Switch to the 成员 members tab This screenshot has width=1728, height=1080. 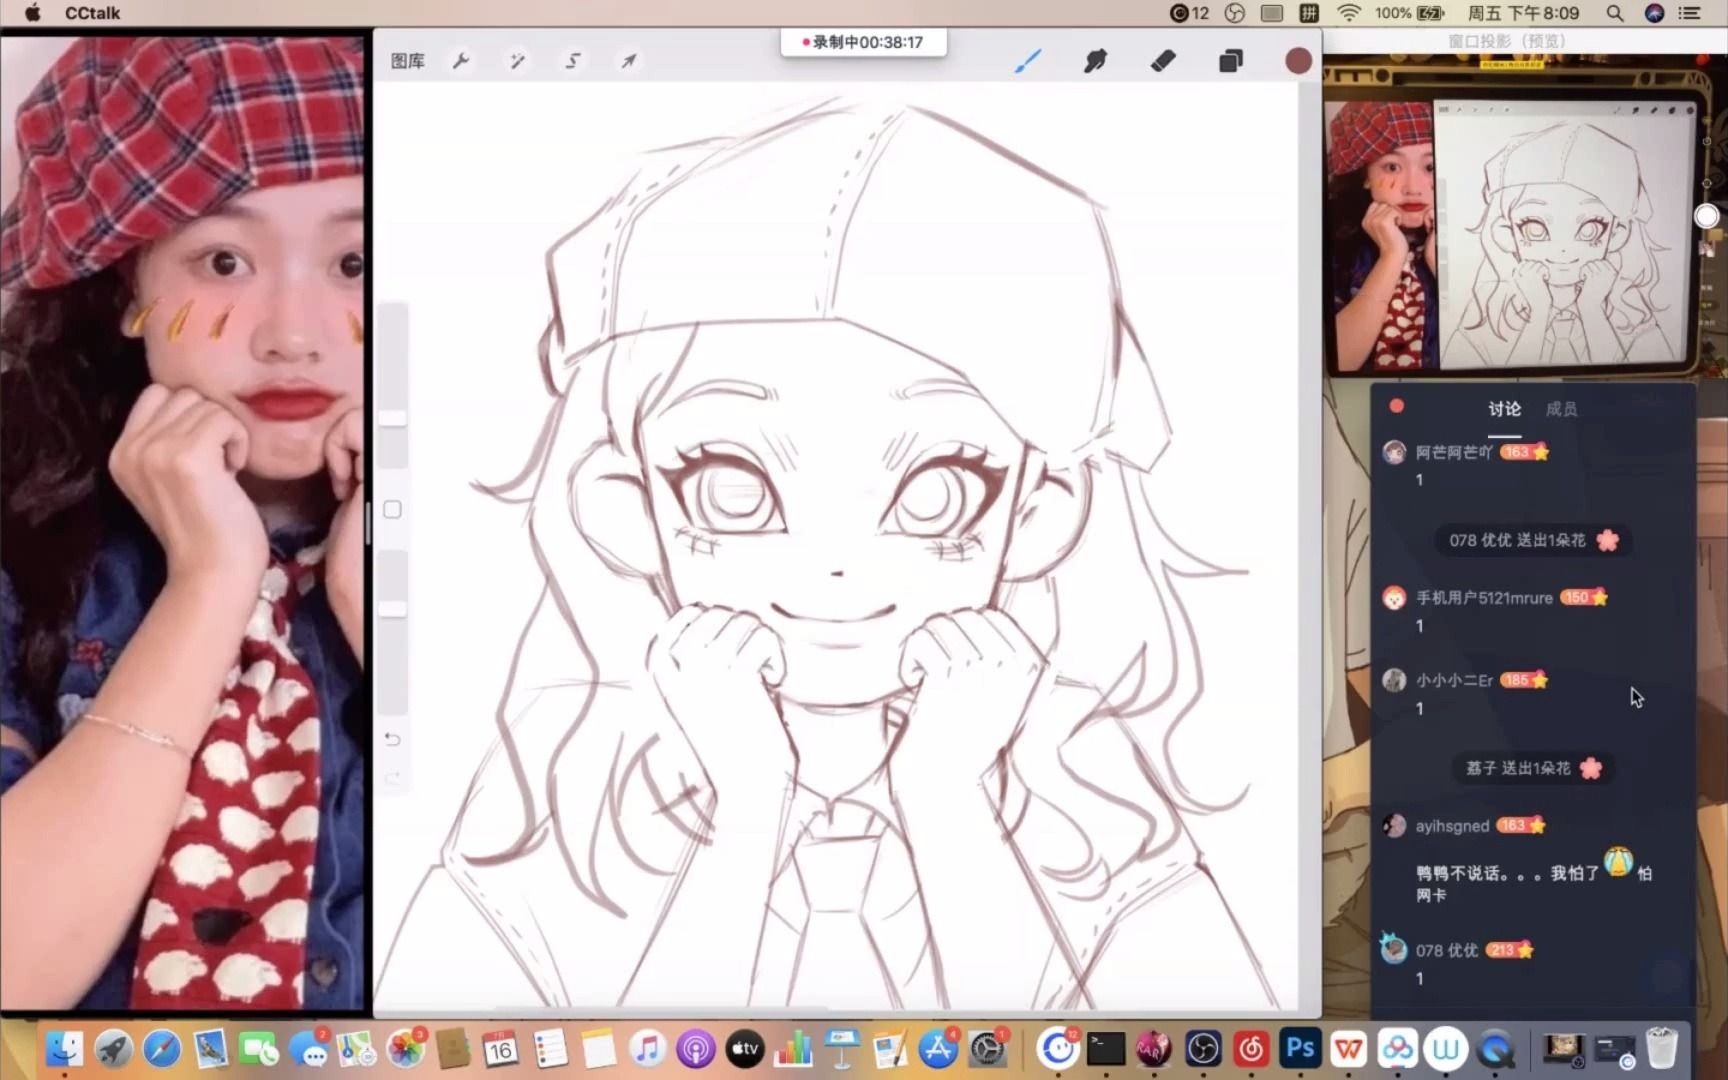tap(1561, 409)
